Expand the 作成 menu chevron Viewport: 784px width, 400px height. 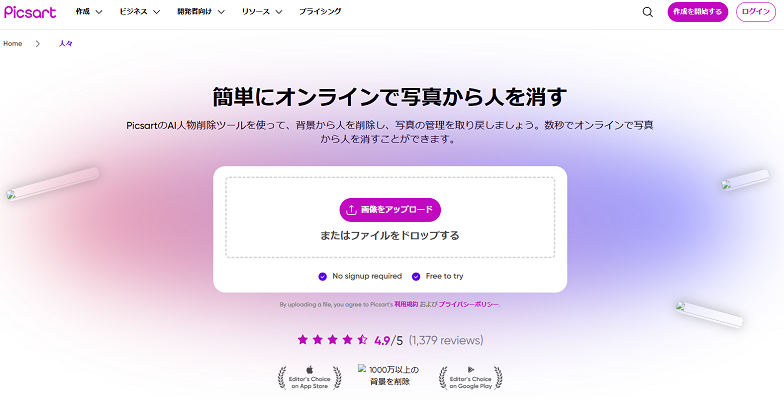point(98,12)
